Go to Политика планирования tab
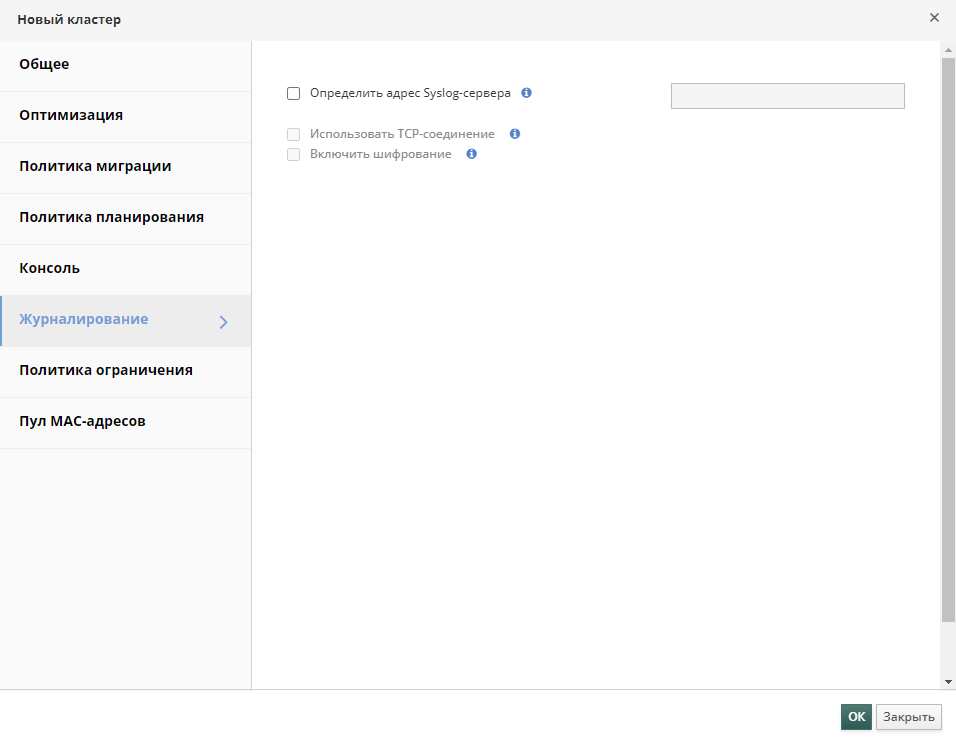The height and width of the screenshot is (745, 956). click(126, 219)
